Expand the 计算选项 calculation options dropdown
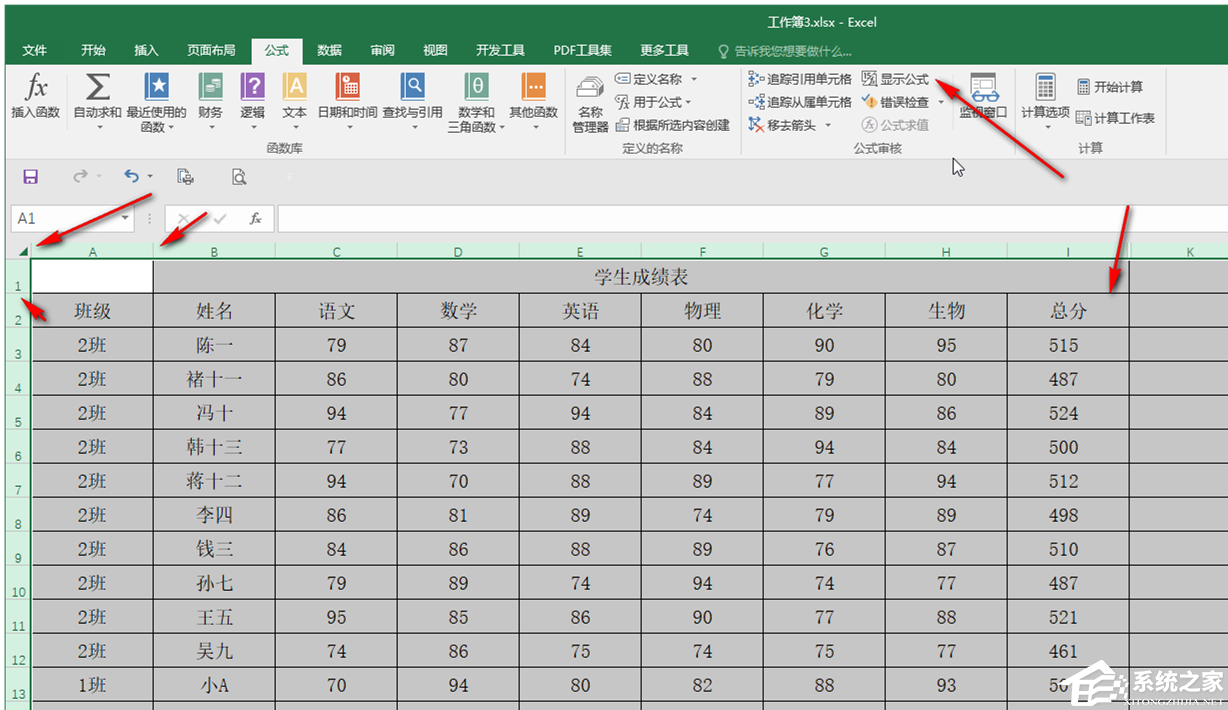1228x710 pixels. tap(1045, 127)
